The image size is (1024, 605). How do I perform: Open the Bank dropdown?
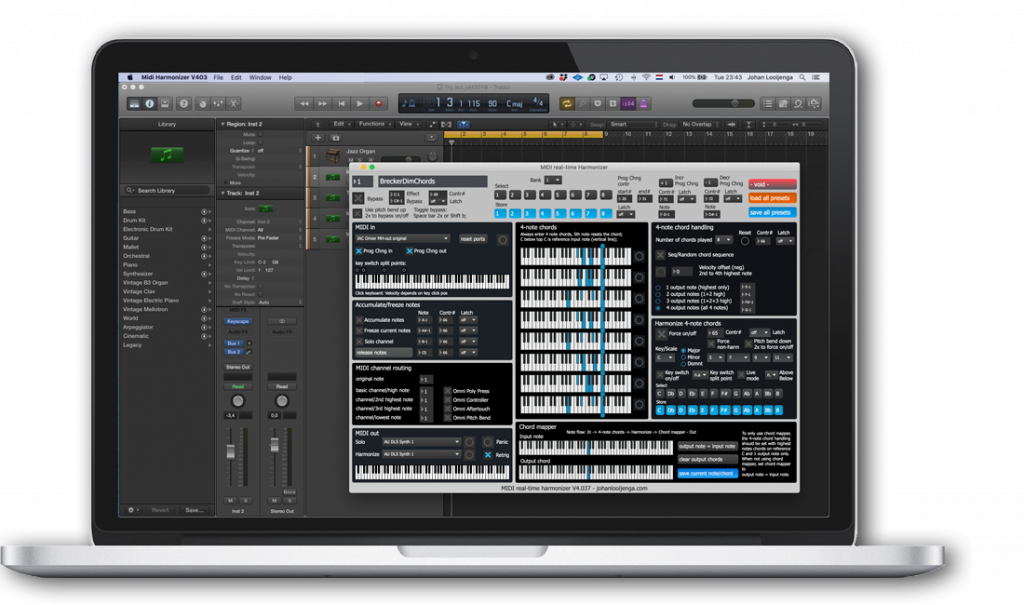pyautogui.click(x=552, y=180)
